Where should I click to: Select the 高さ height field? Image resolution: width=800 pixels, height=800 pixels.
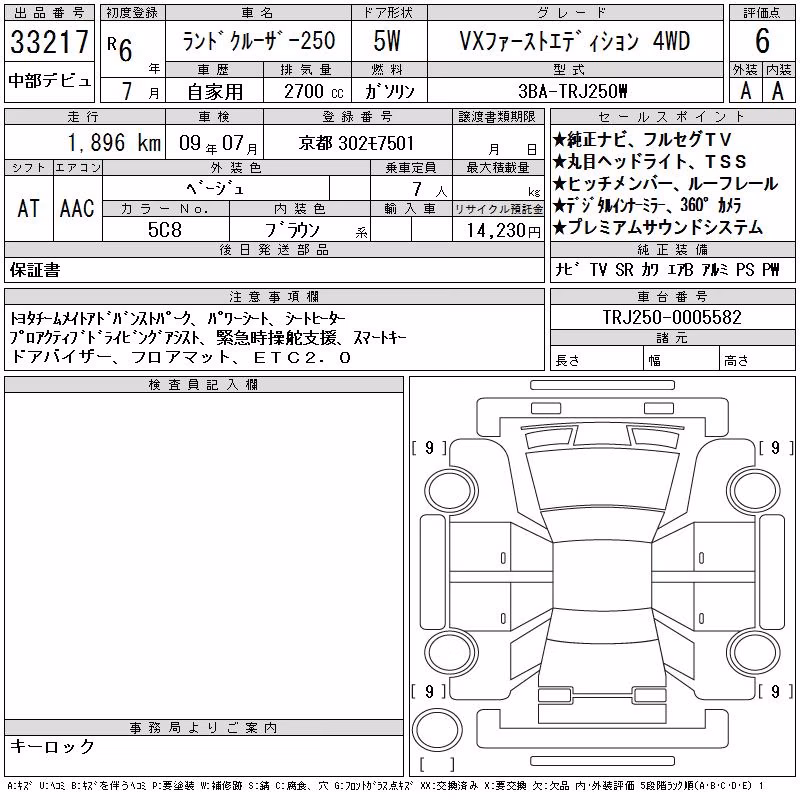[x=757, y=358]
